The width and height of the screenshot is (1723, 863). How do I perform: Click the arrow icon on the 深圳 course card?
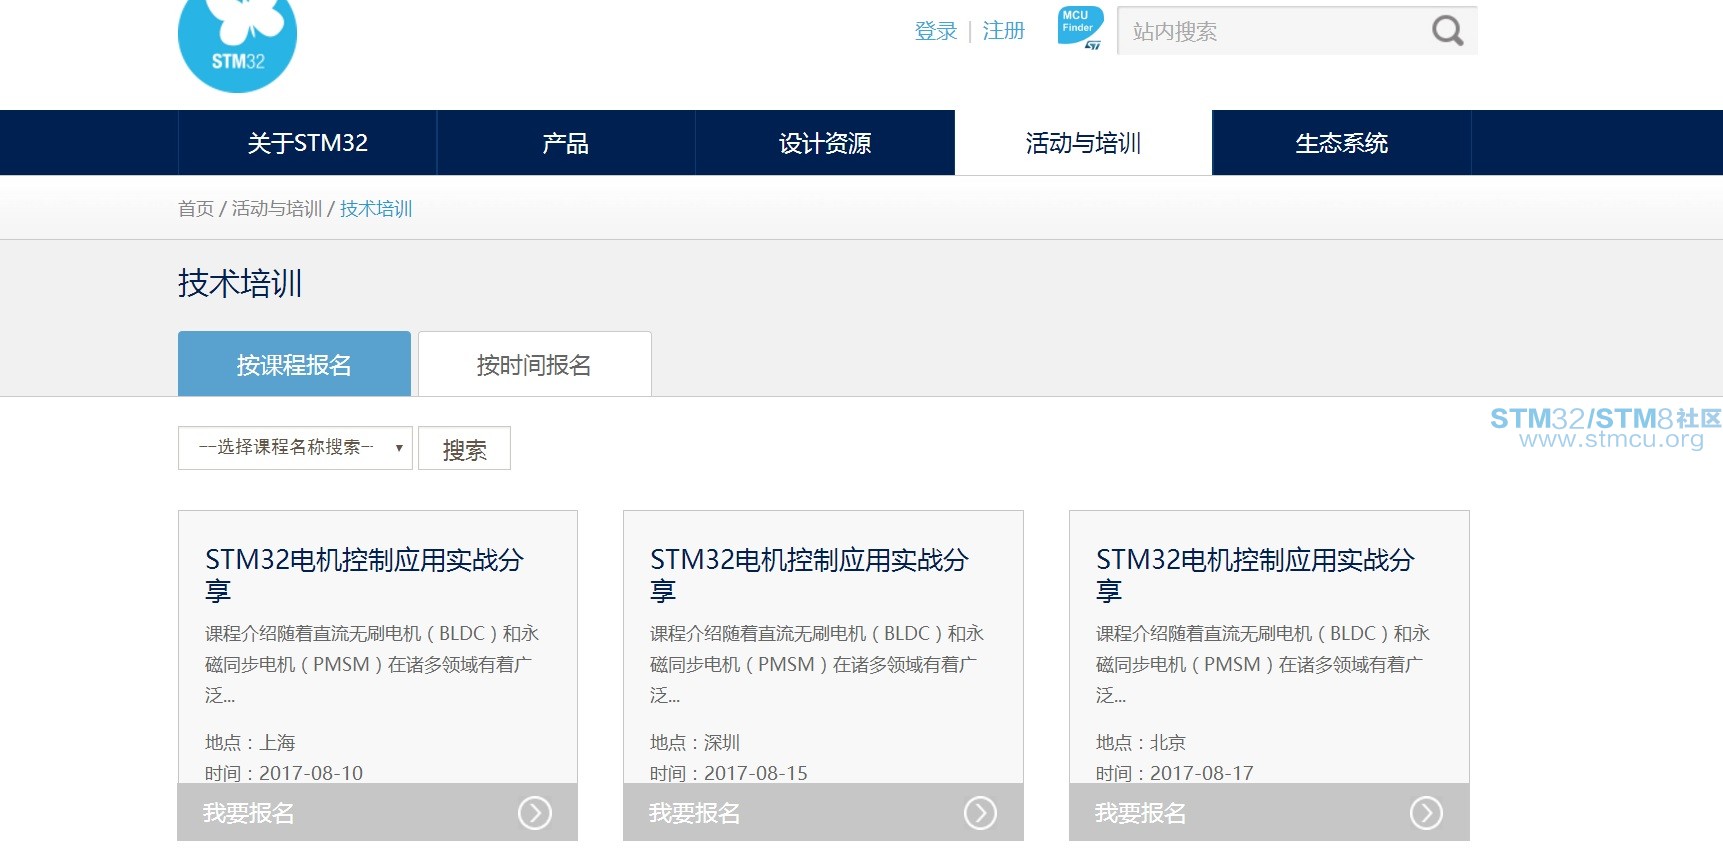(x=980, y=813)
